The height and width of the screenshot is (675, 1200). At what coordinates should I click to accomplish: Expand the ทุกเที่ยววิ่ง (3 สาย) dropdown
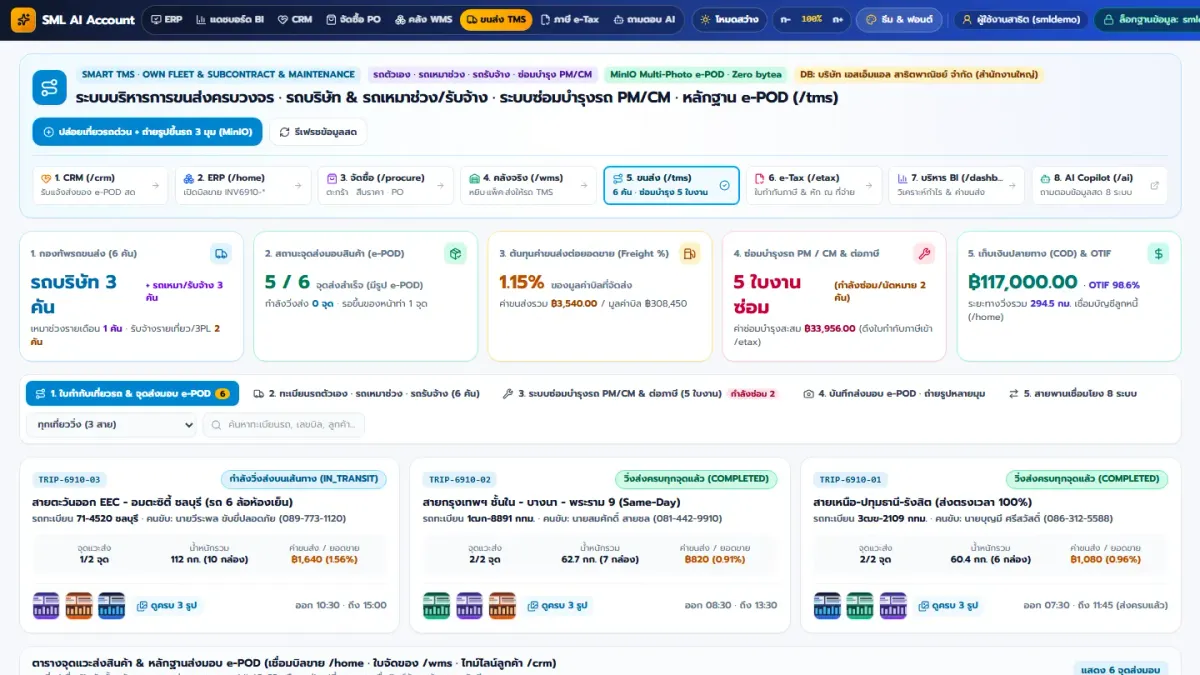(x=111, y=425)
